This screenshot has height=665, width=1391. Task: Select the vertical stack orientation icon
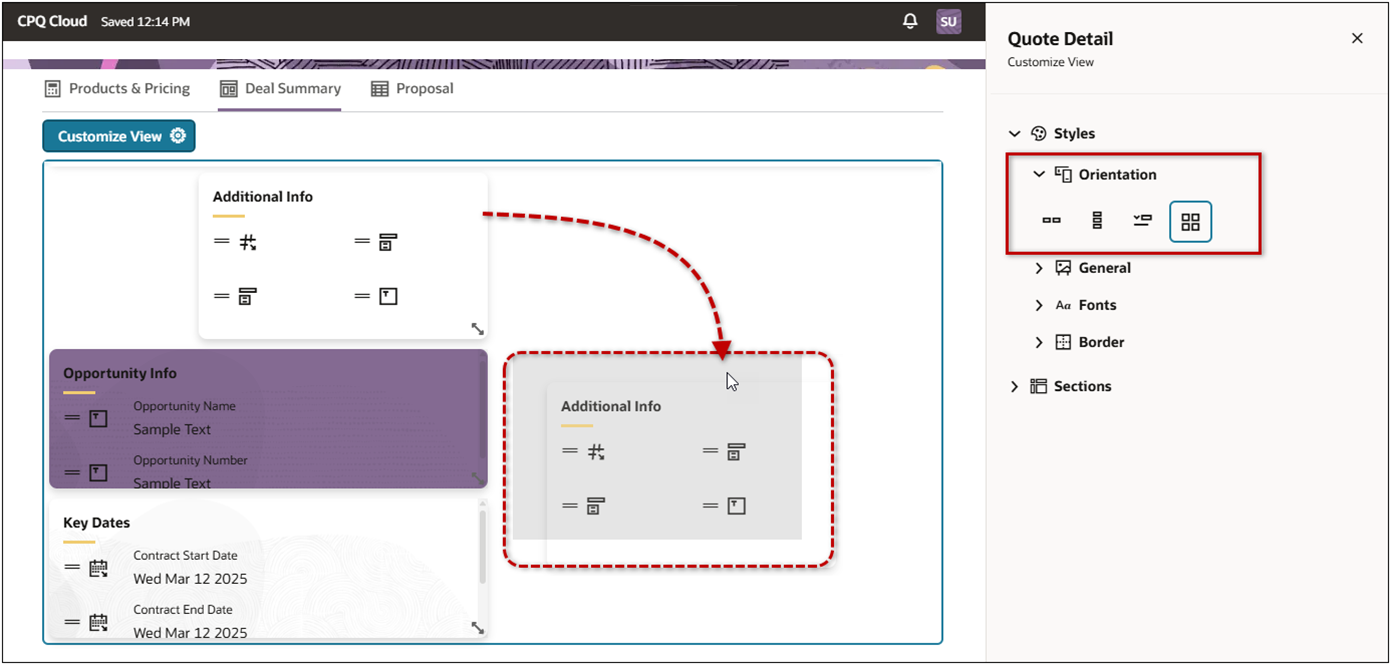1097,221
